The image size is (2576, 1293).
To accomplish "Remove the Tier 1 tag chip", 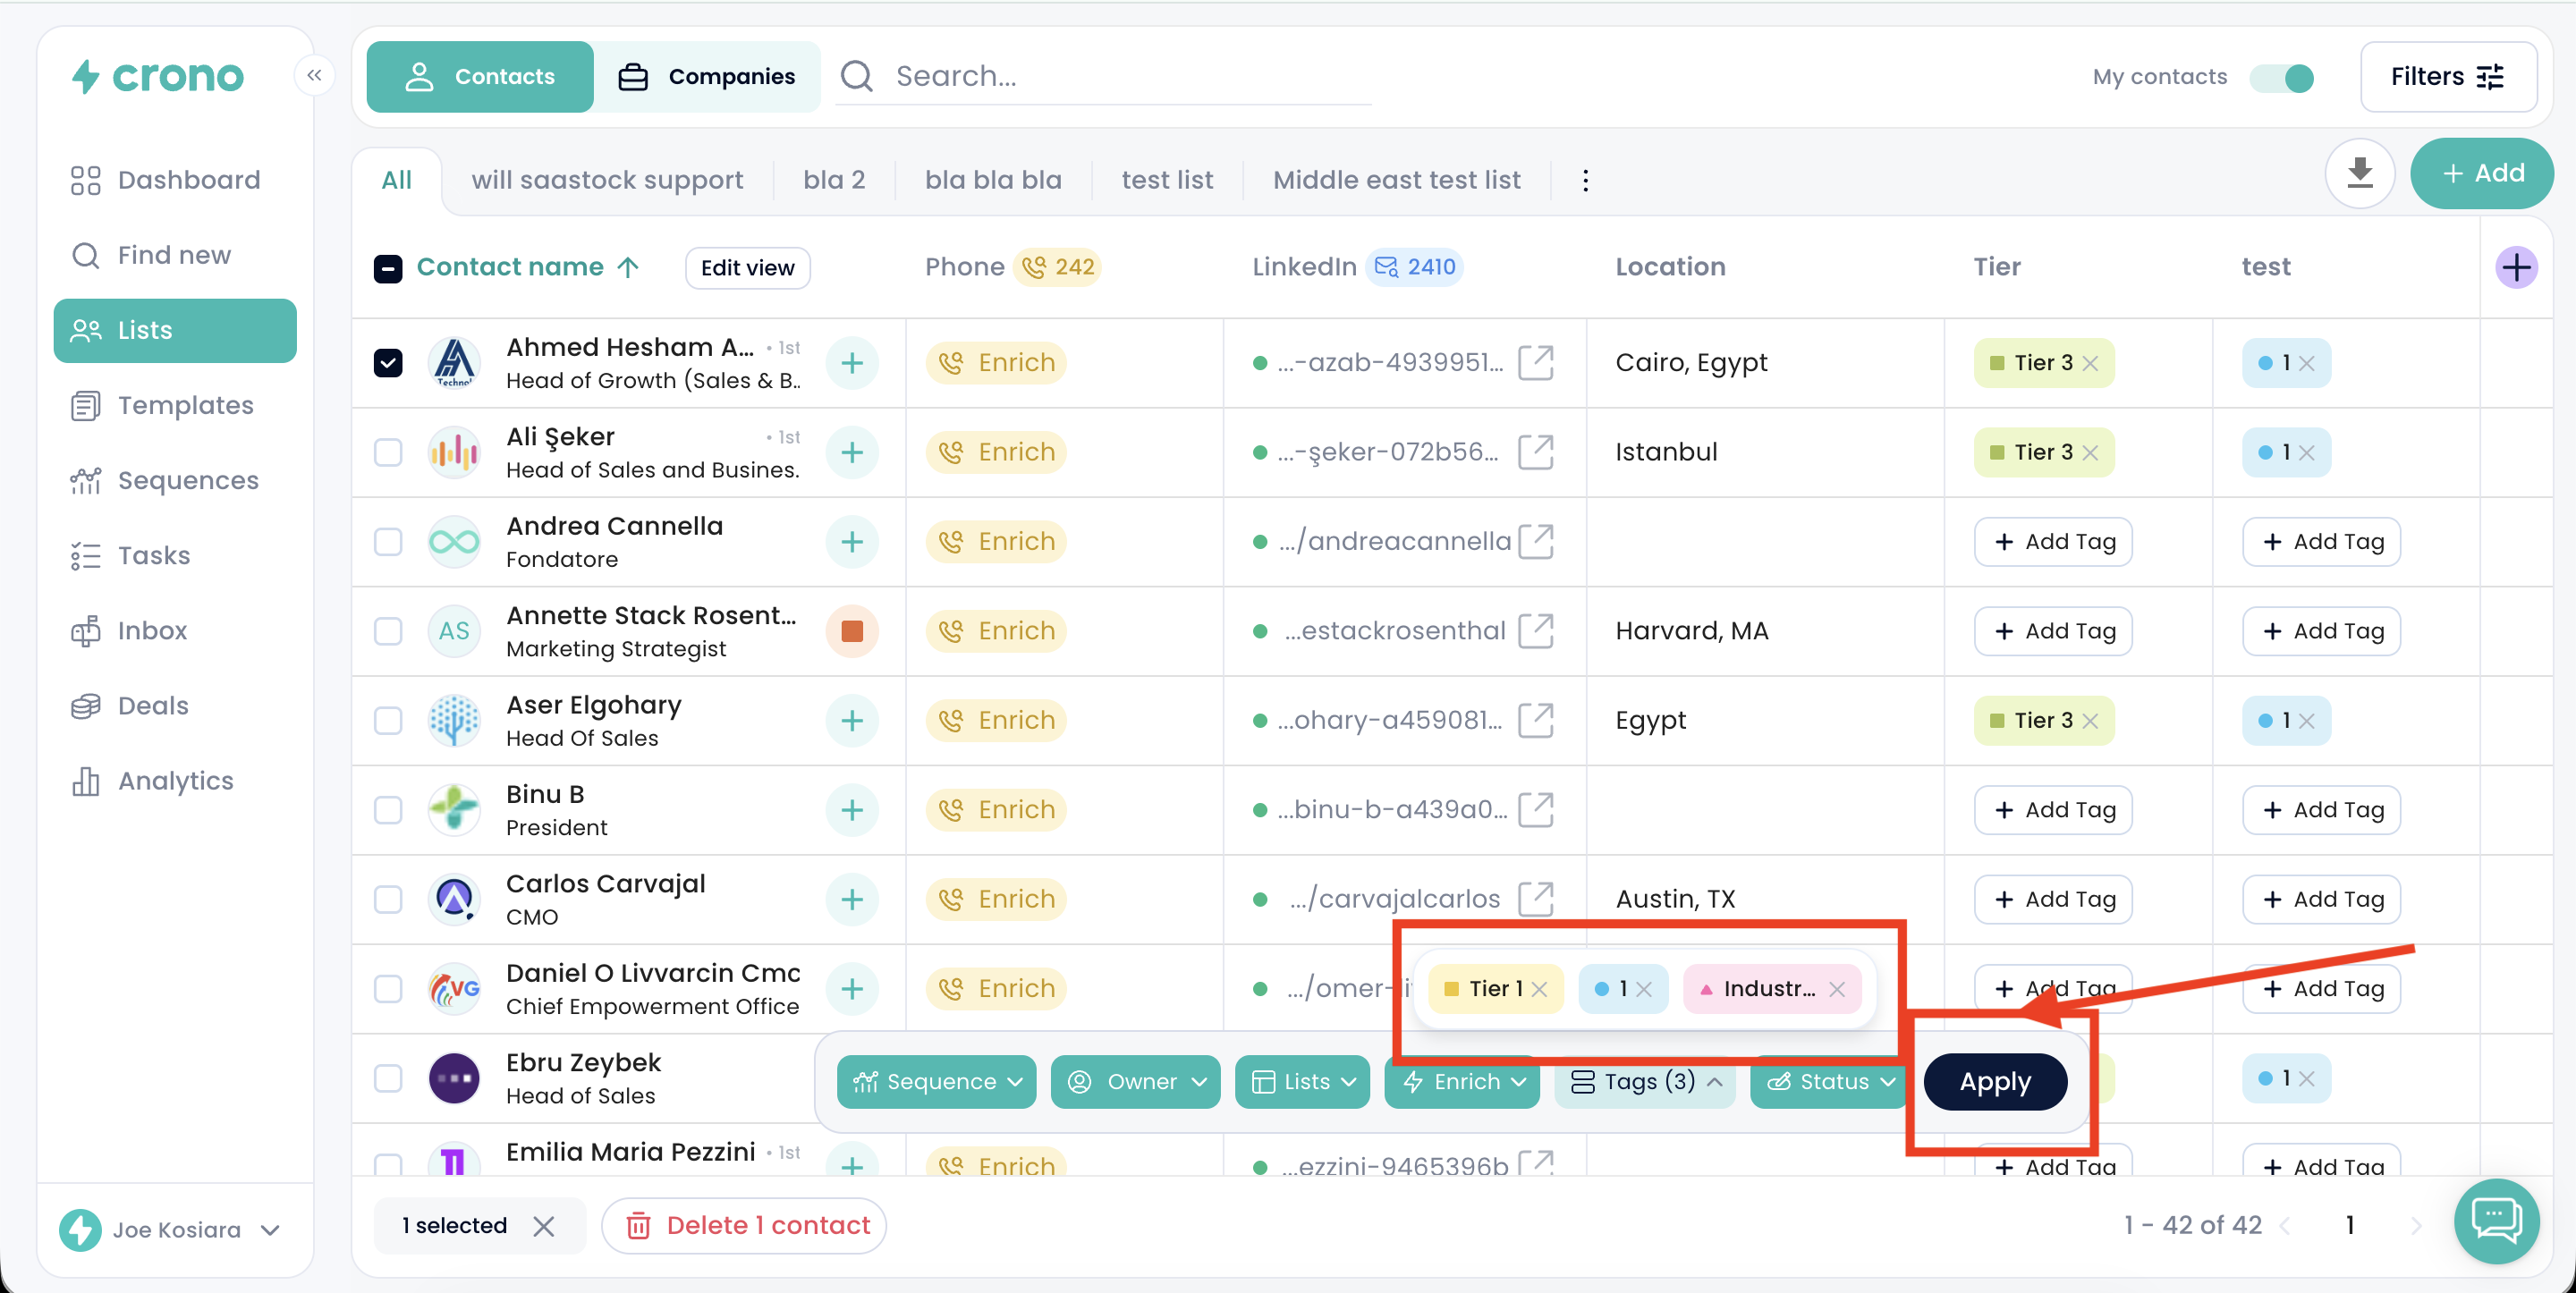I will (x=1539, y=989).
